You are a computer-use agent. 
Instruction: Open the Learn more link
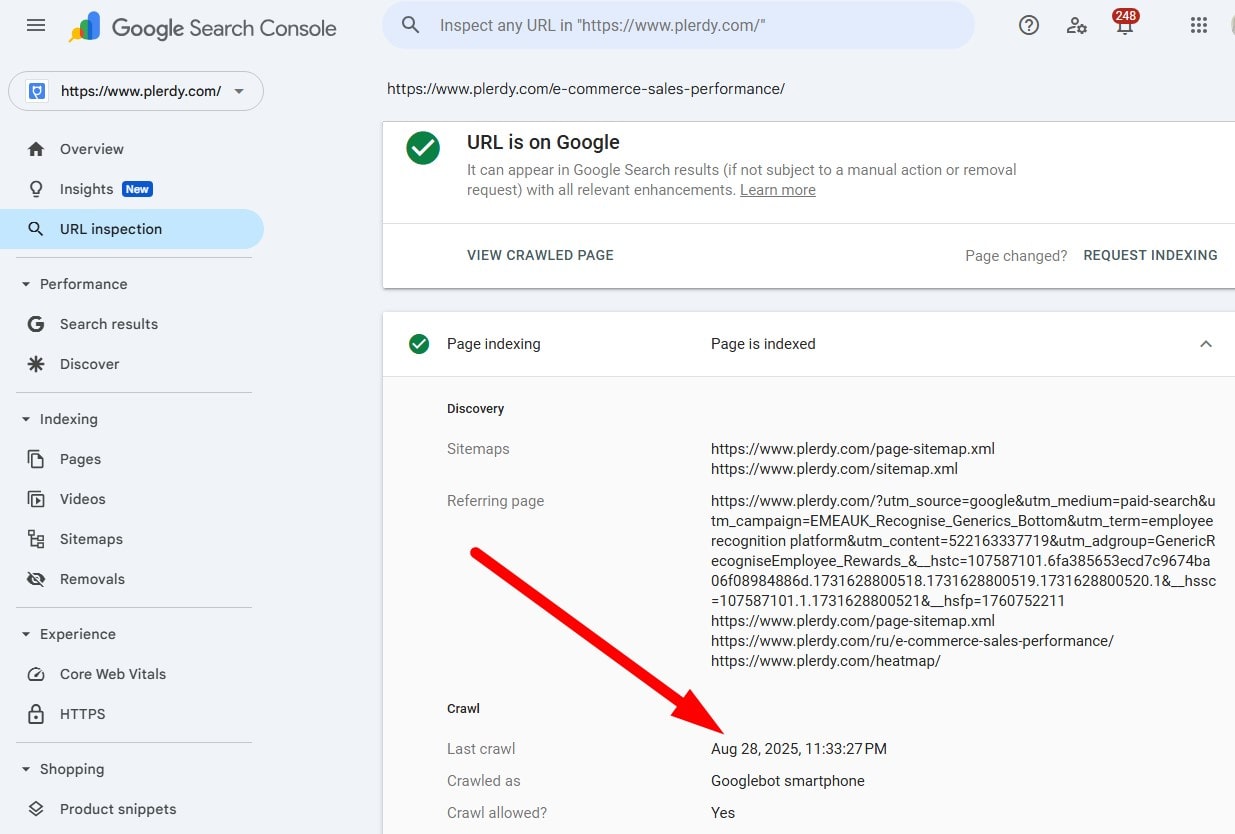(777, 190)
